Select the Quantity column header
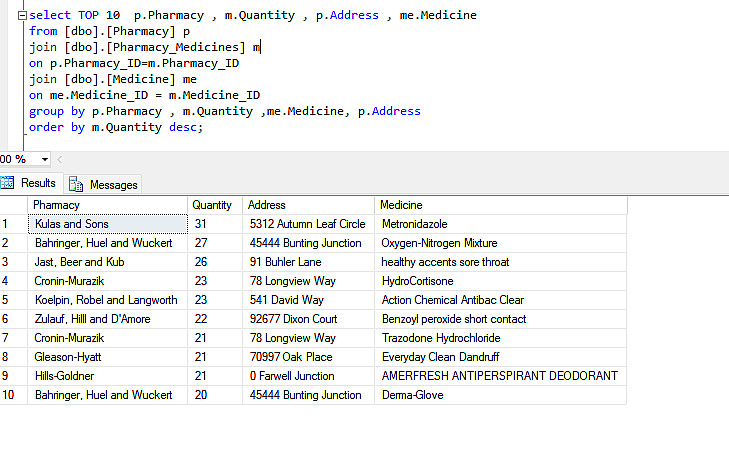The width and height of the screenshot is (729, 469). [214, 205]
